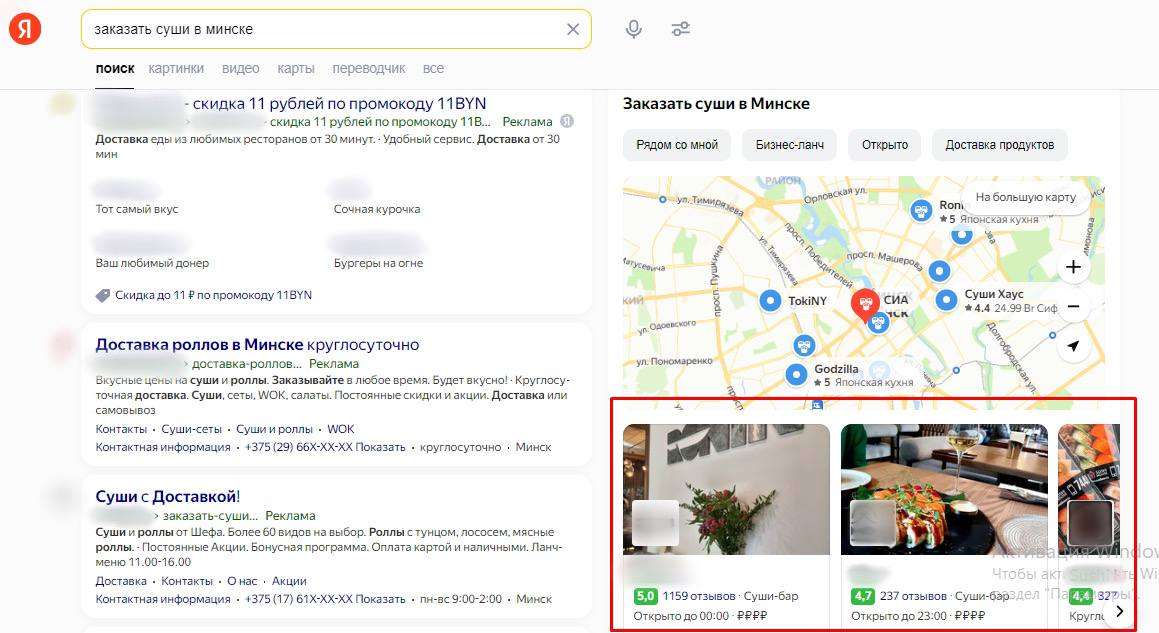The height and width of the screenshot is (633, 1159).
Task: Click the search query input field
Action: 320,29
